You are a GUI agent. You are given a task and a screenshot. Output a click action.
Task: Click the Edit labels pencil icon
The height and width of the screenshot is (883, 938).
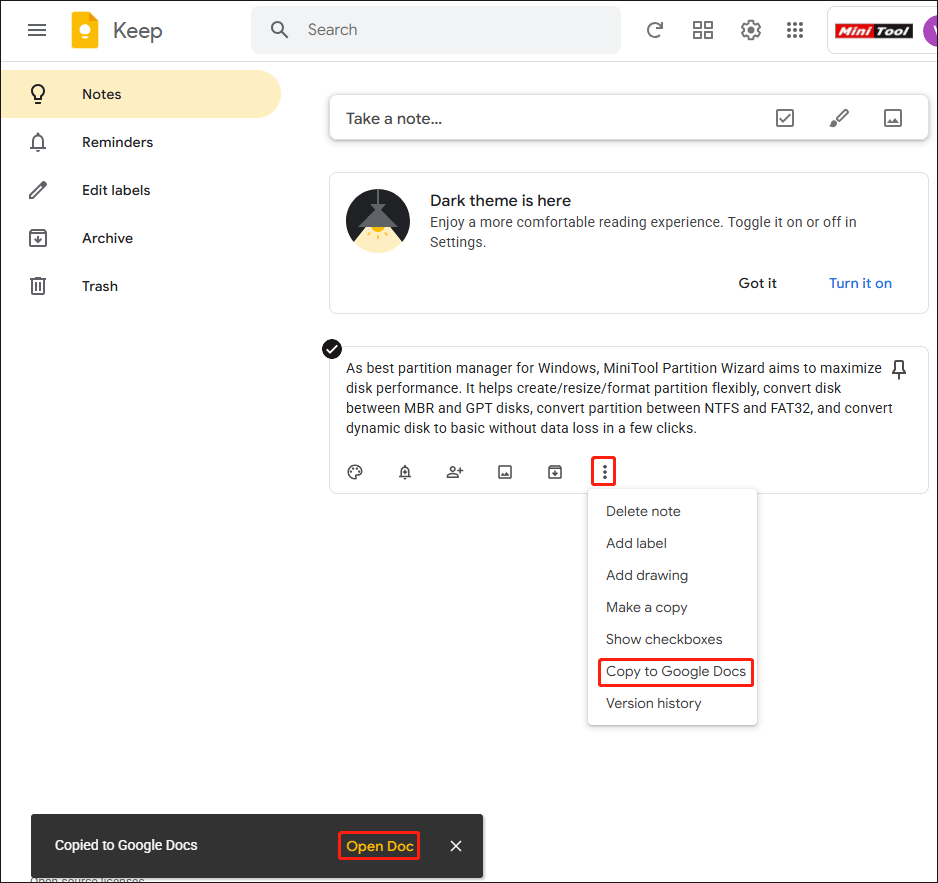click(38, 190)
